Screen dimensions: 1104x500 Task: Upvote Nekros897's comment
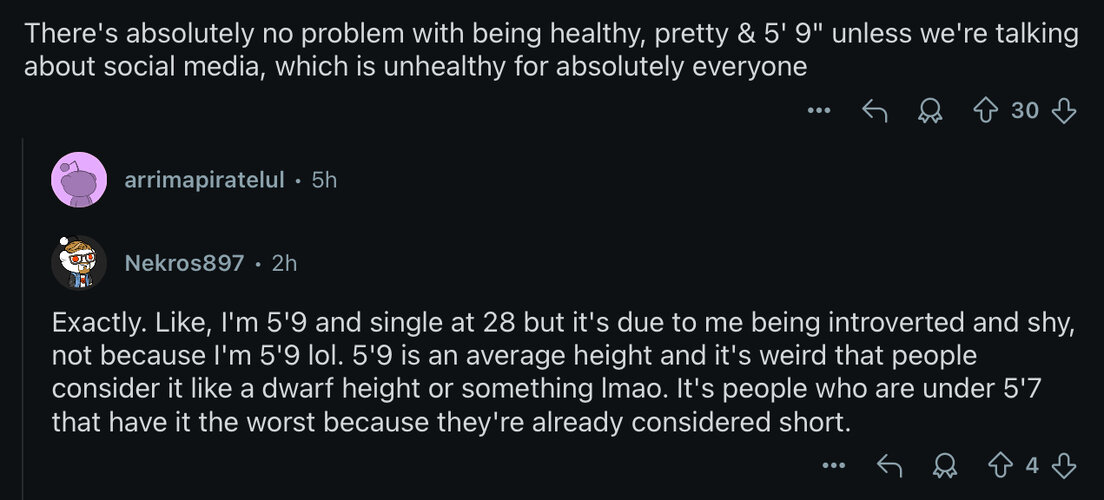point(1000,465)
